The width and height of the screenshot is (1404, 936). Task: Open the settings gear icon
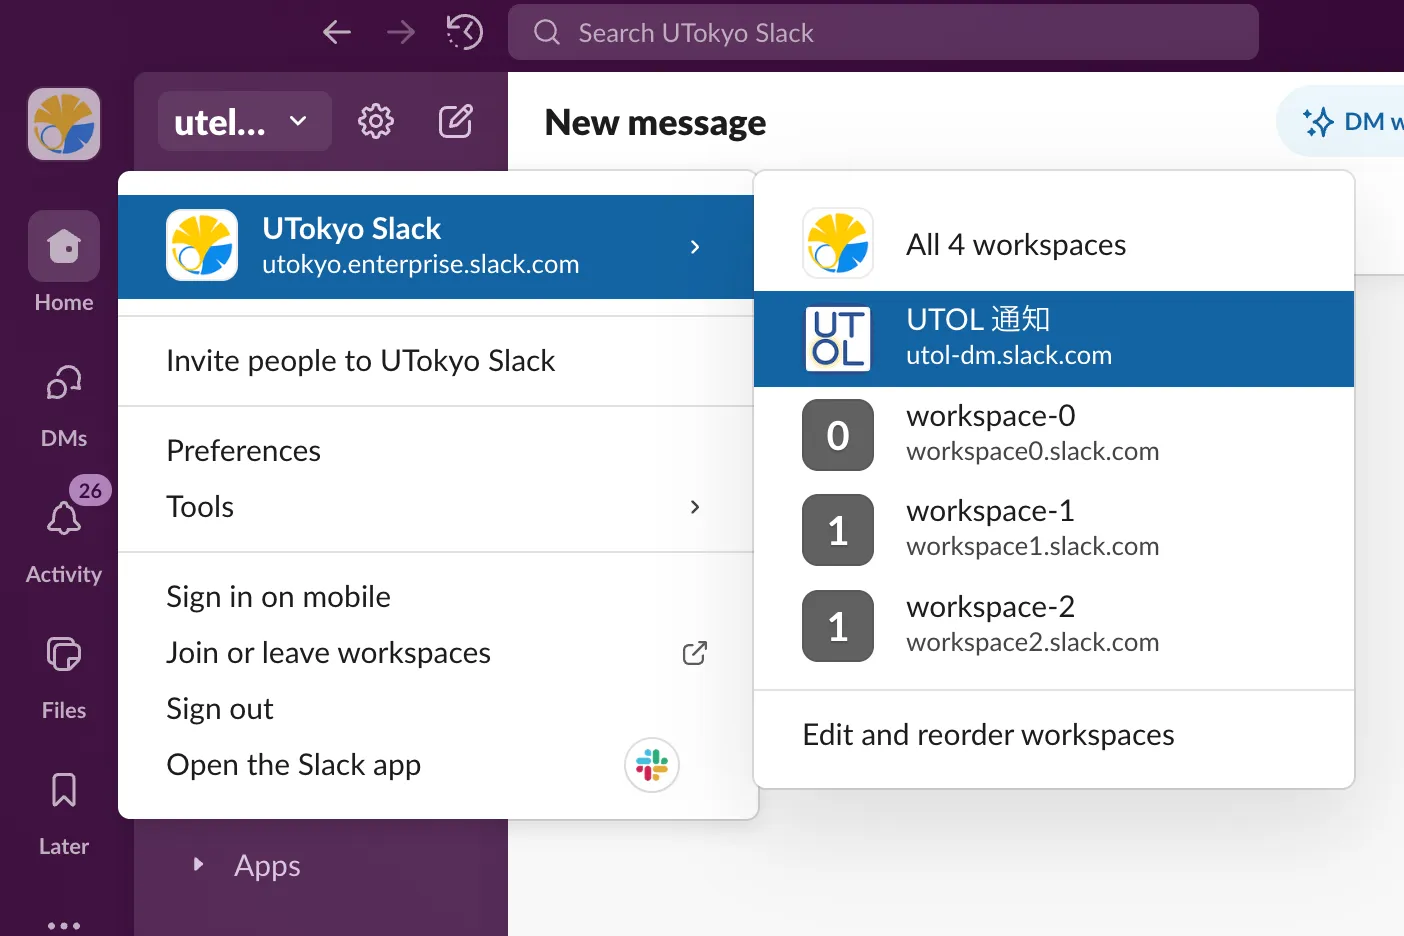coord(376,122)
